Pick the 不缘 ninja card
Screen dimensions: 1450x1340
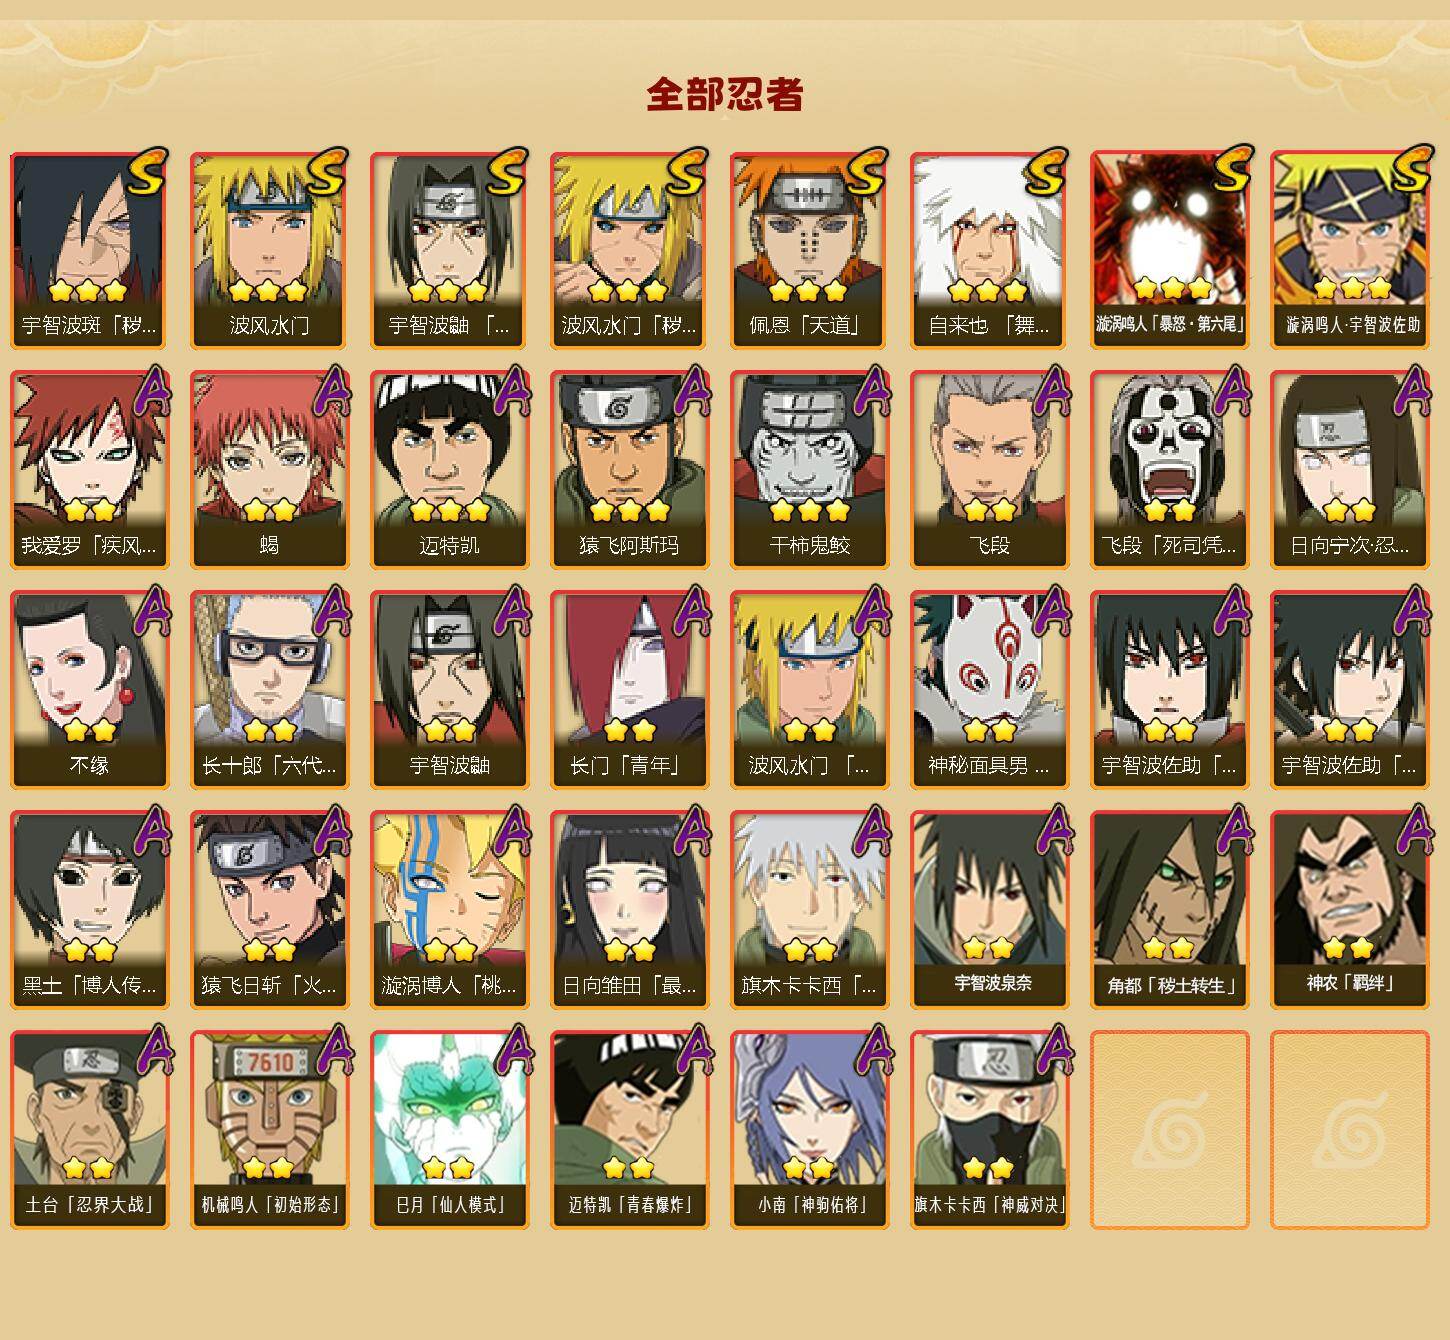(89, 689)
